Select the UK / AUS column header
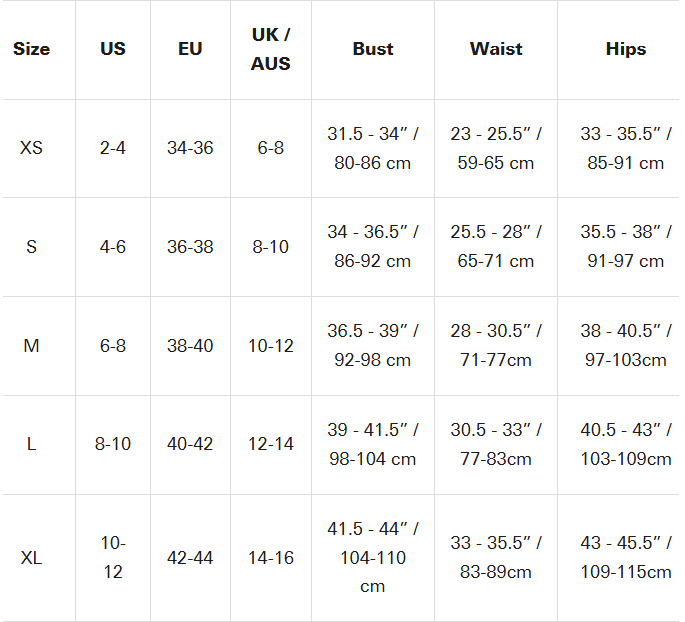This screenshot has height=622, width=685. tap(271, 49)
